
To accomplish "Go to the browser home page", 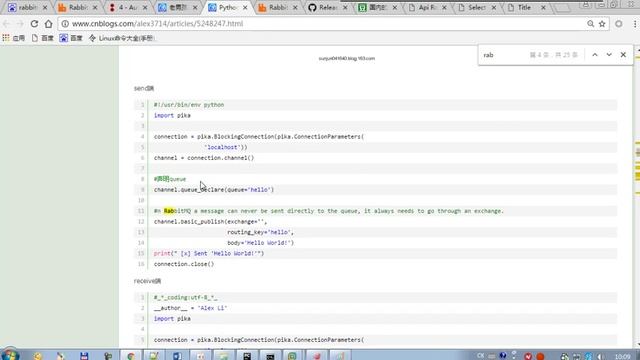I will tap(49, 24).
